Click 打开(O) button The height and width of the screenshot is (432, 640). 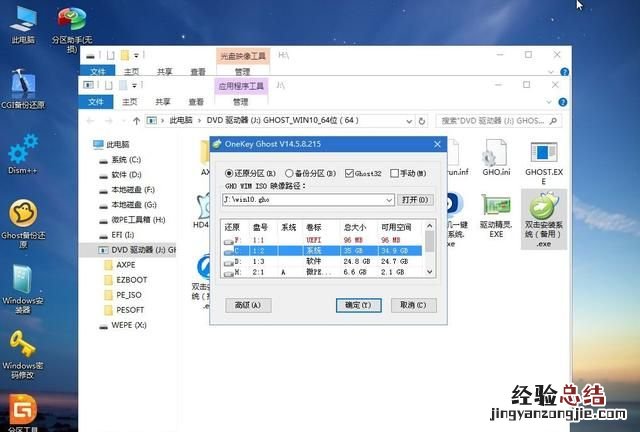pyautogui.click(x=415, y=200)
